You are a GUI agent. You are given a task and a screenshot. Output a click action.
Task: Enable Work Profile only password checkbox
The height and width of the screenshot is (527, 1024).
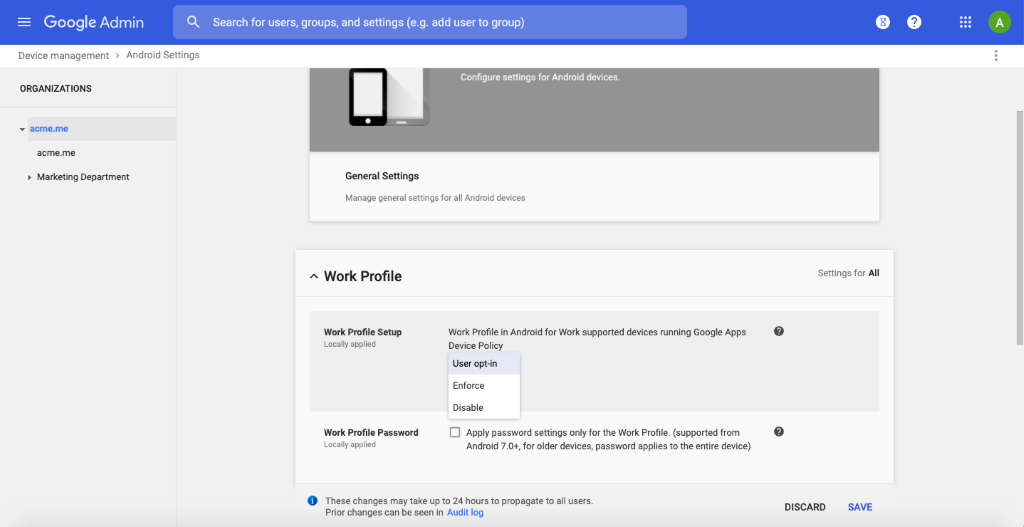[x=455, y=432]
